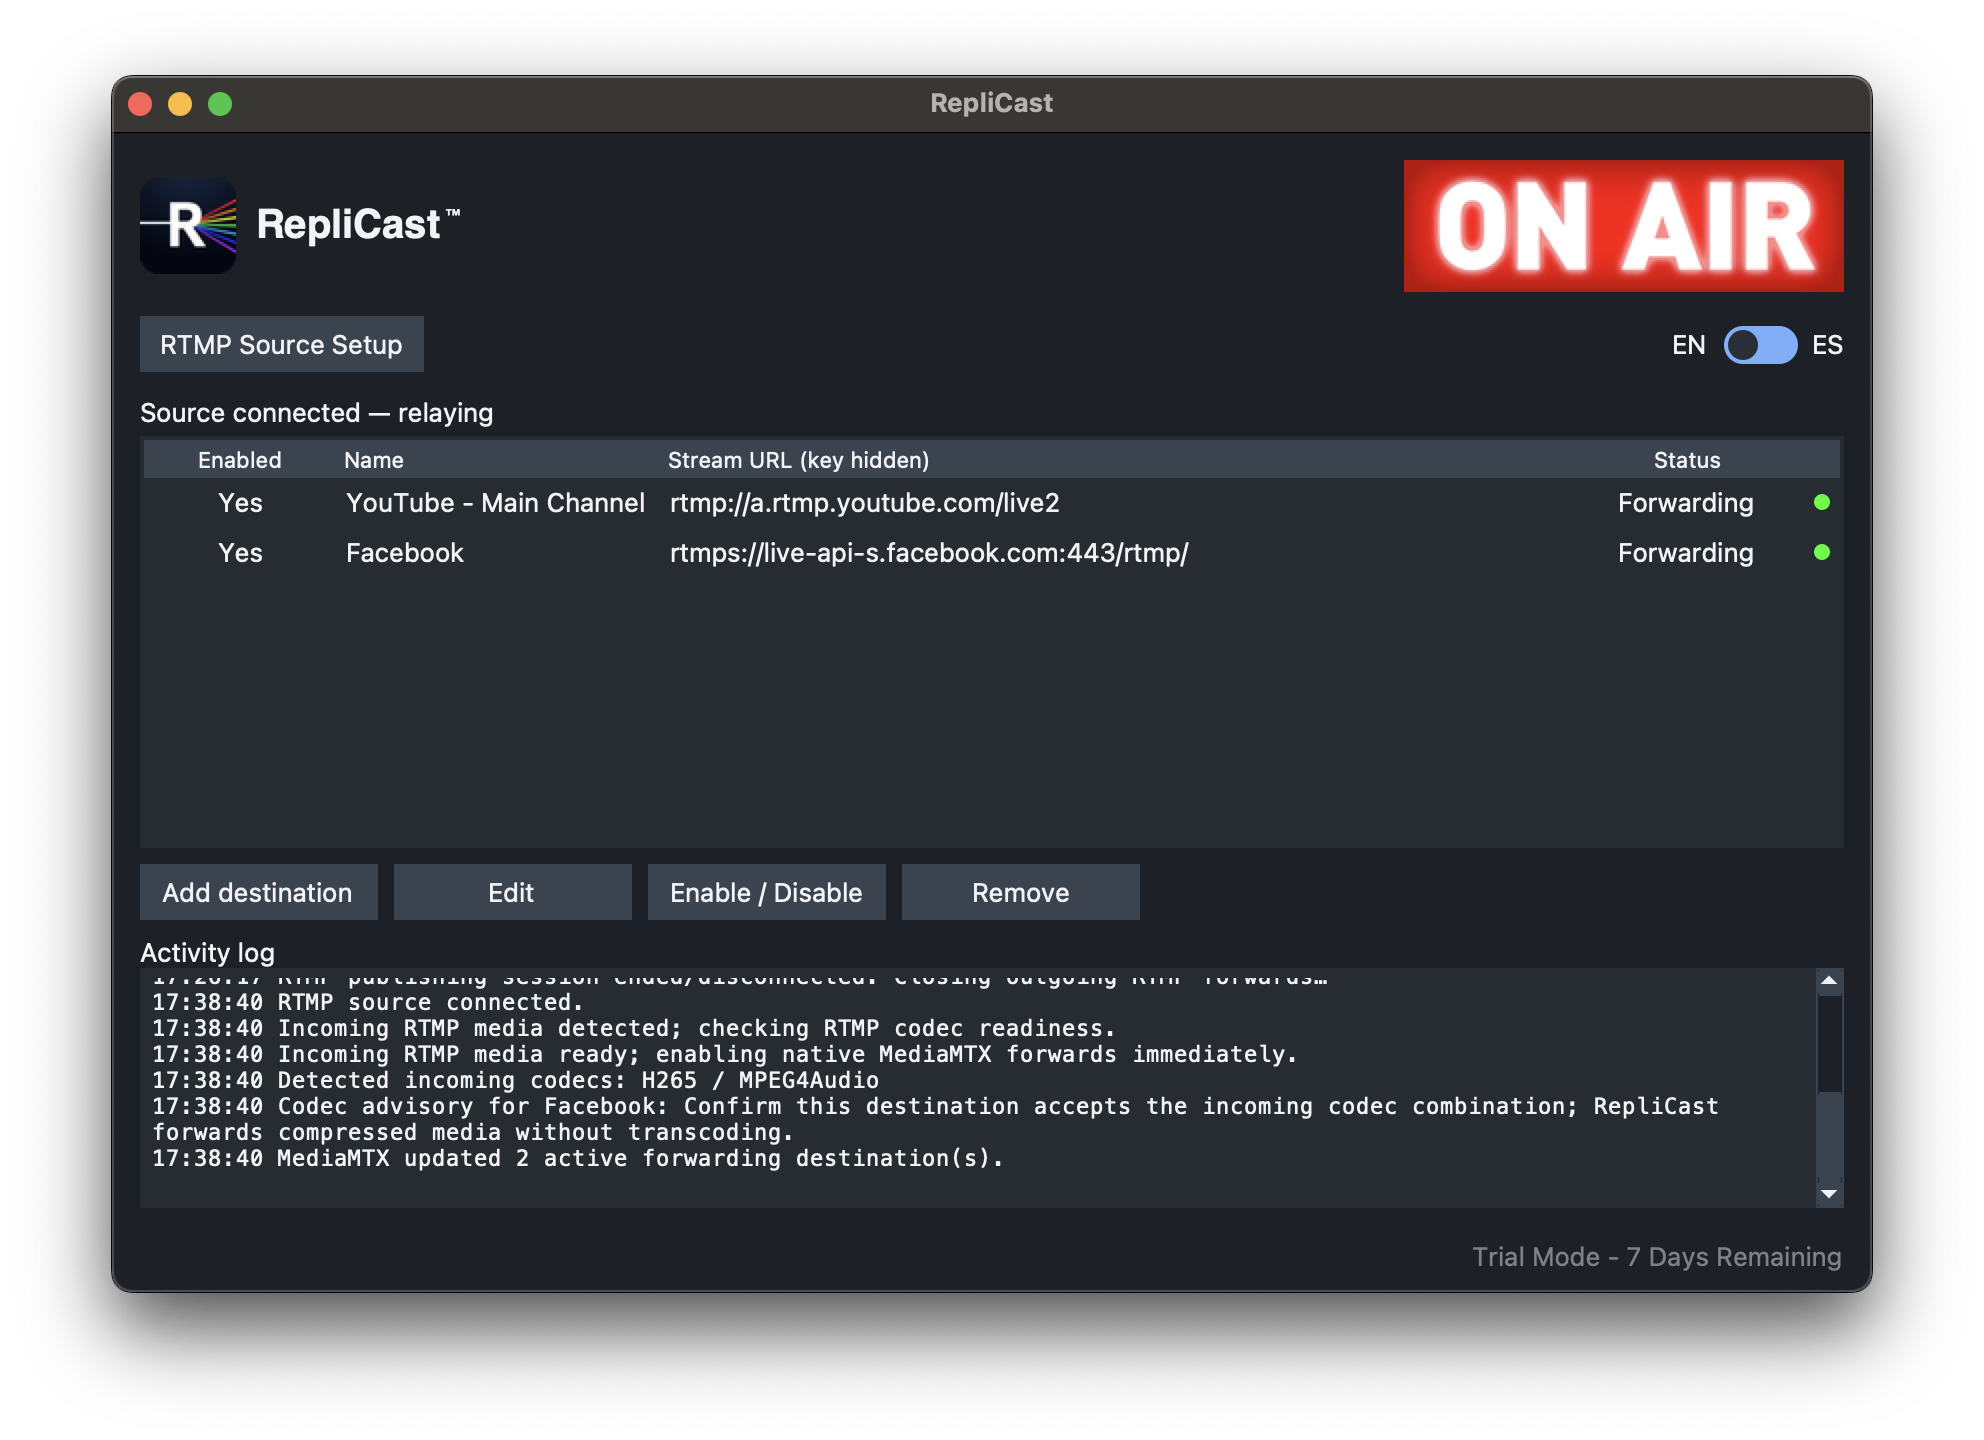Screen dimensions: 1984x1440
Task: Click the Activity log heading
Action: pyautogui.click(x=207, y=953)
